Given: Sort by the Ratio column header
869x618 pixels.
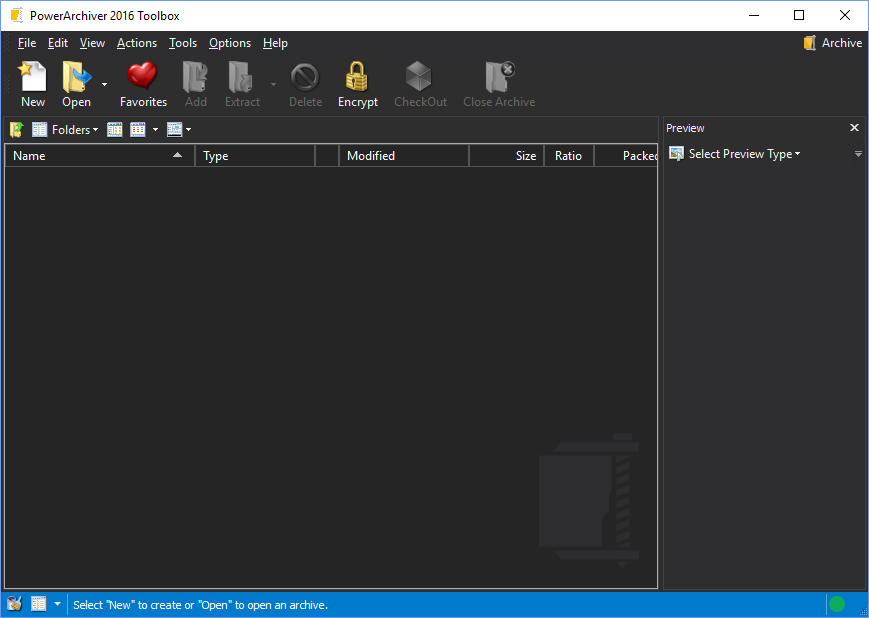Looking at the screenshot, I should click(x=569, y=156).
